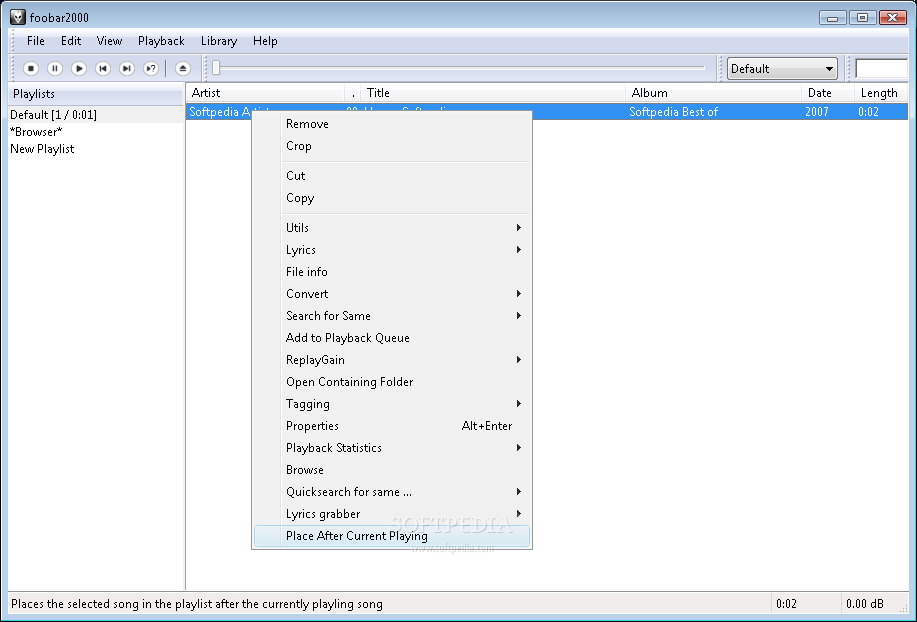Minimize the foobar2000 window
917x622 pixels.
[832, 18]
